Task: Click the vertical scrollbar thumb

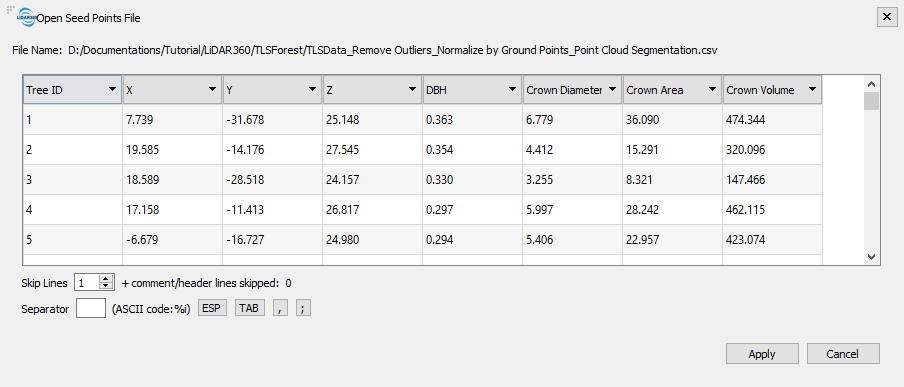Action: coord(872,101)
